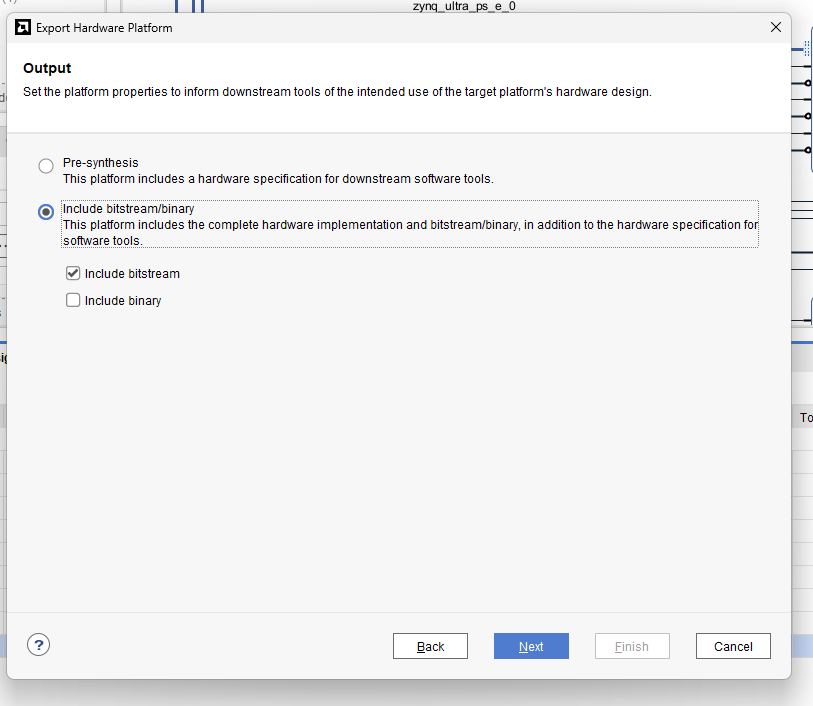Click the greyed-out Finish button
Viewport: 813px width, 706px height.
point(631,646)
